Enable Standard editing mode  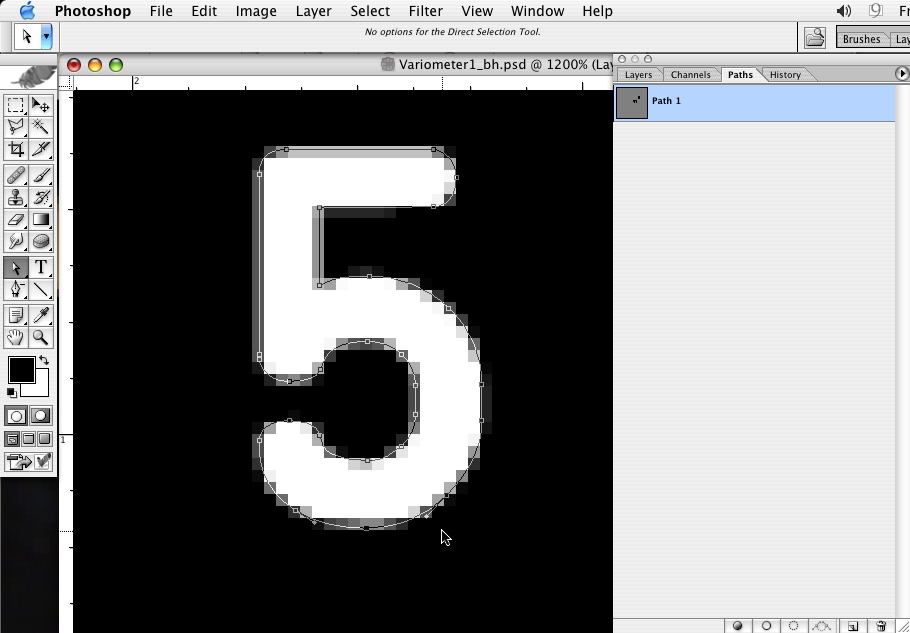[x=16, y=416]
